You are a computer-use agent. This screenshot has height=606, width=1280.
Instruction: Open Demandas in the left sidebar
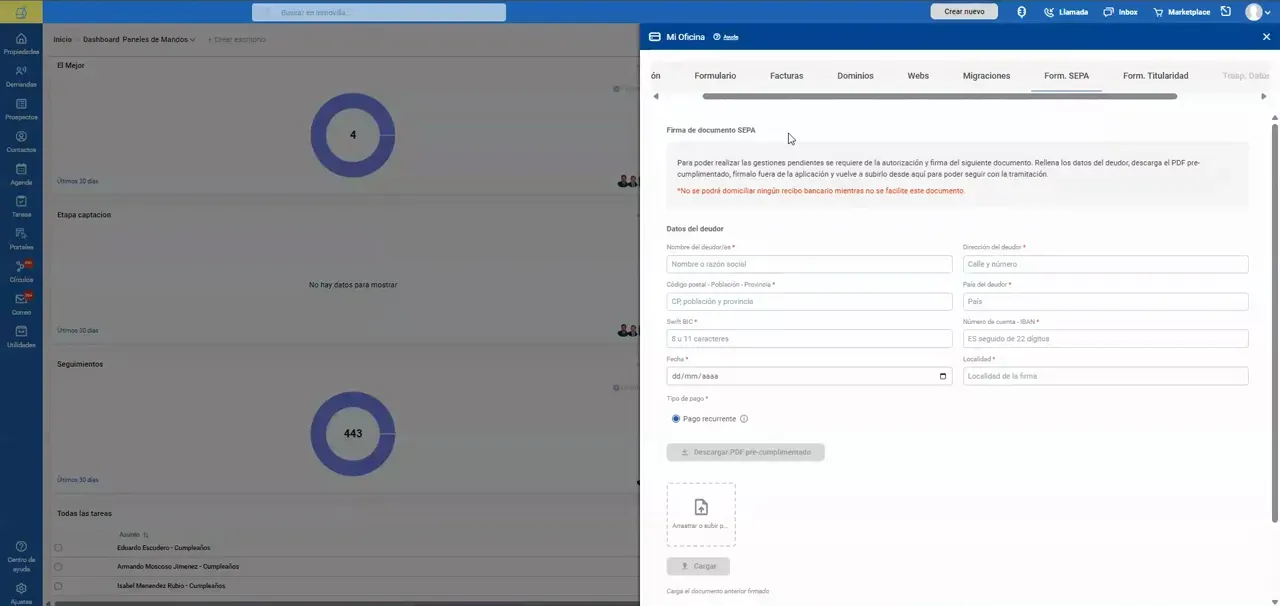pyautogui.click(x=21, y=76)
